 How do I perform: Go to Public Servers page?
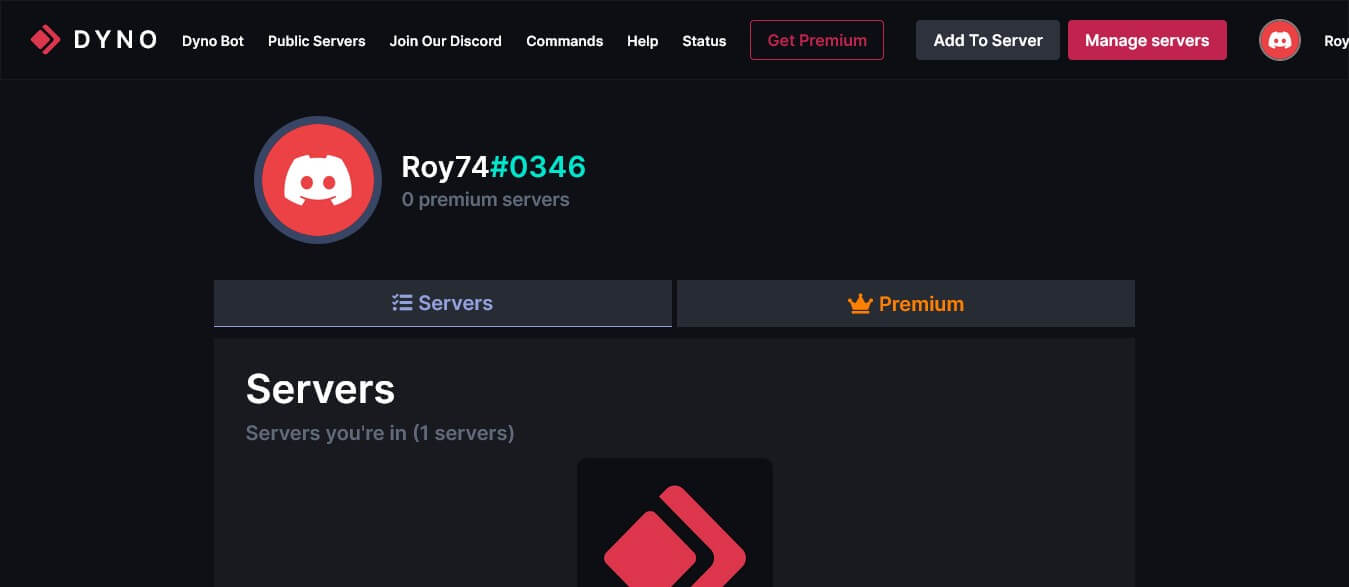coord(317,41)
